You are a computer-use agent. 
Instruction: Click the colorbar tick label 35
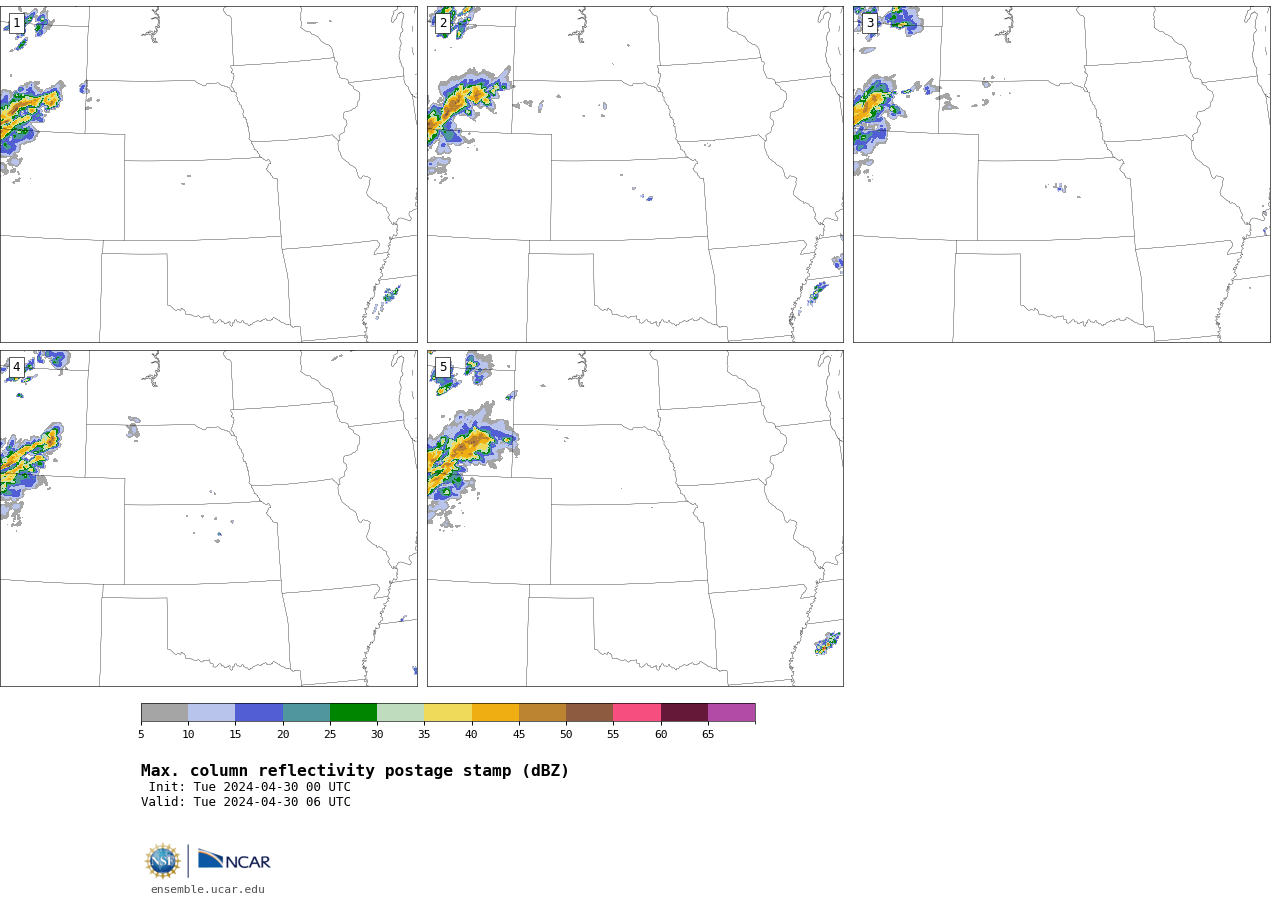click(424, 735)
